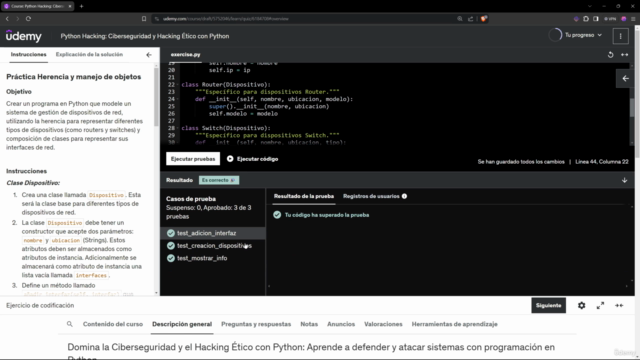
Task: Click the Siguiente button
Action: tap(549, 305)
